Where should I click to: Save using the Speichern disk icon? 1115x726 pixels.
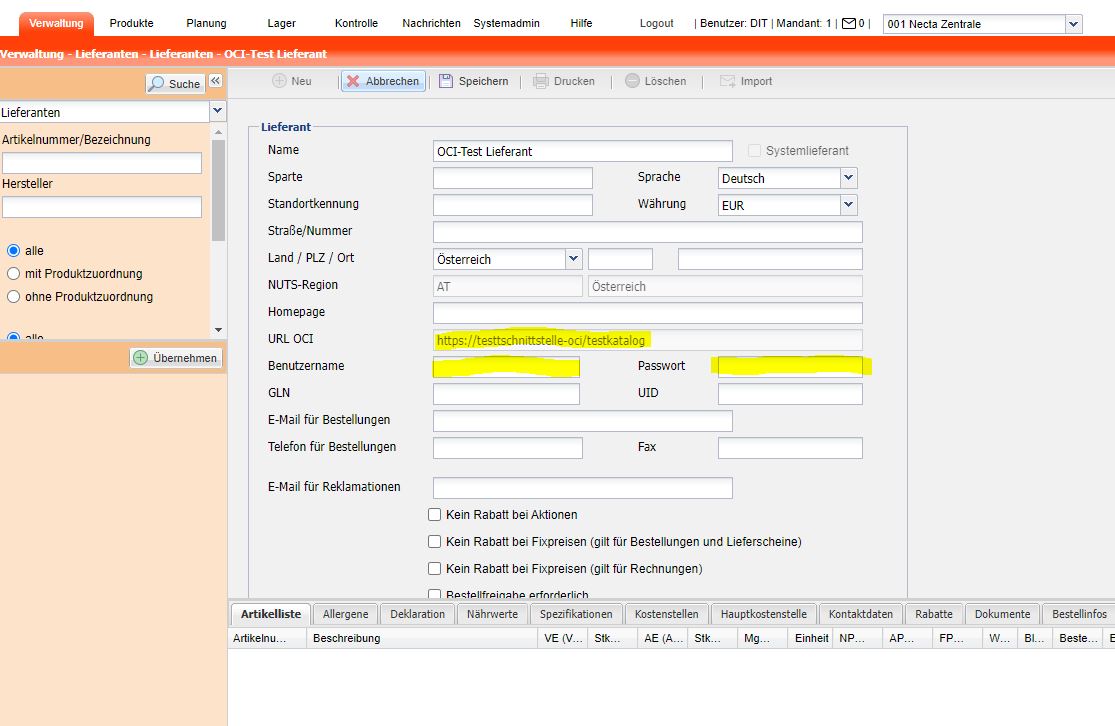[446, 81]
